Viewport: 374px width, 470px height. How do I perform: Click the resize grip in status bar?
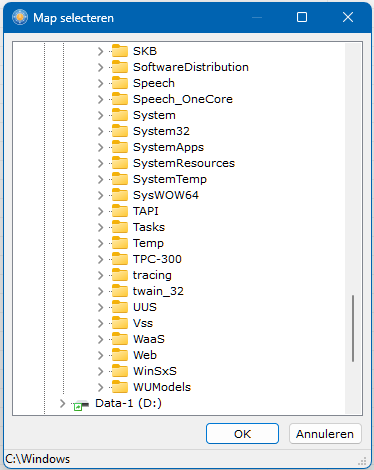[x=362, y=461]
